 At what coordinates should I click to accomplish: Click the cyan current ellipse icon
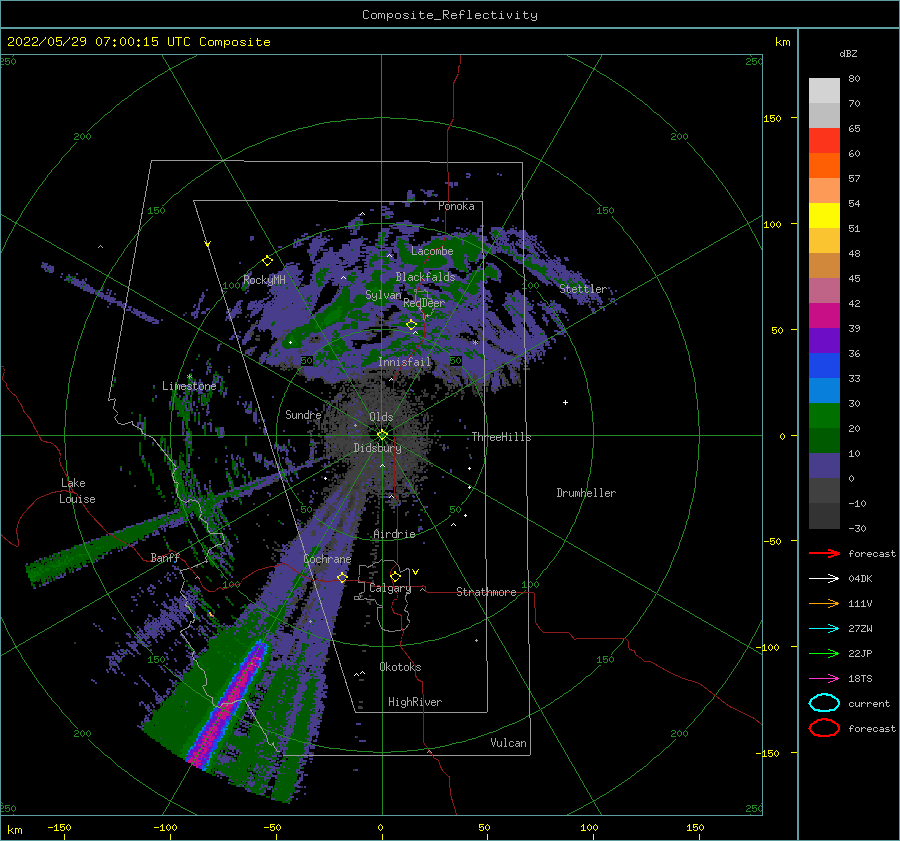coord(824,703)
